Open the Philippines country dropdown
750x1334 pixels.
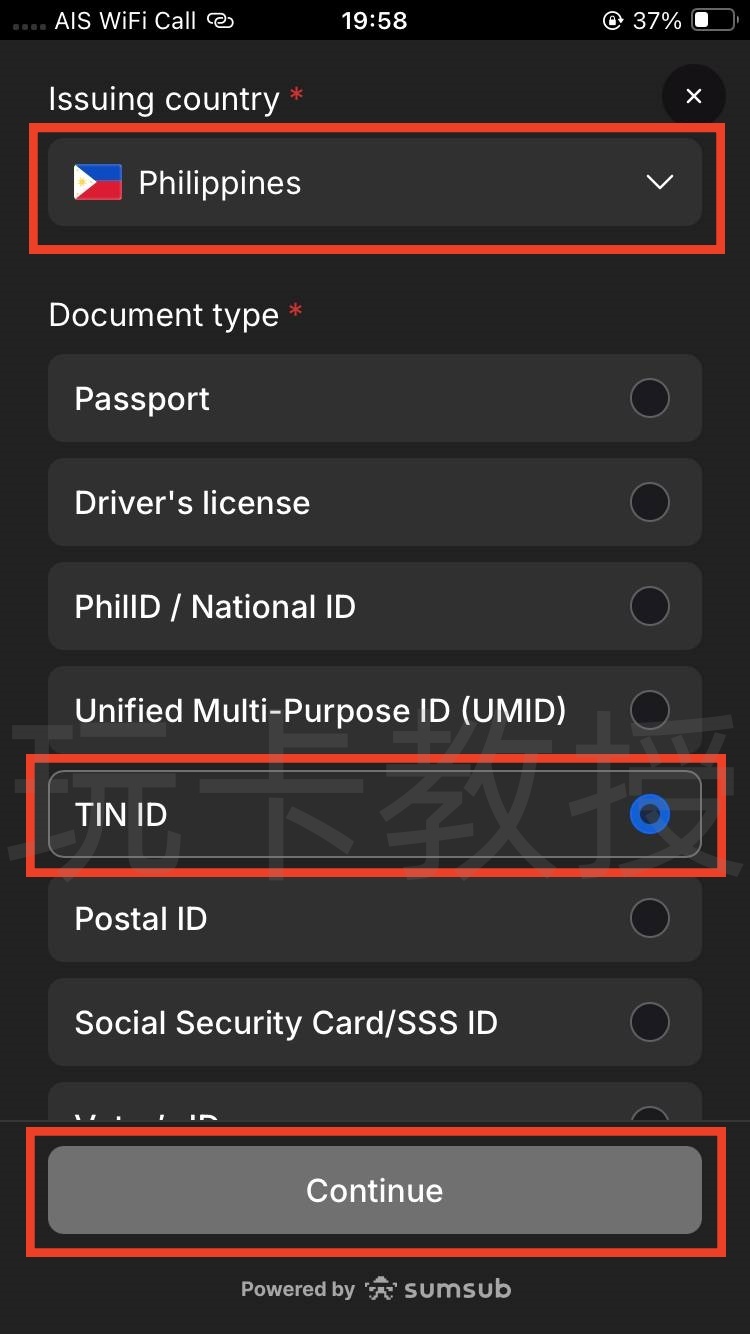[374, 183]
